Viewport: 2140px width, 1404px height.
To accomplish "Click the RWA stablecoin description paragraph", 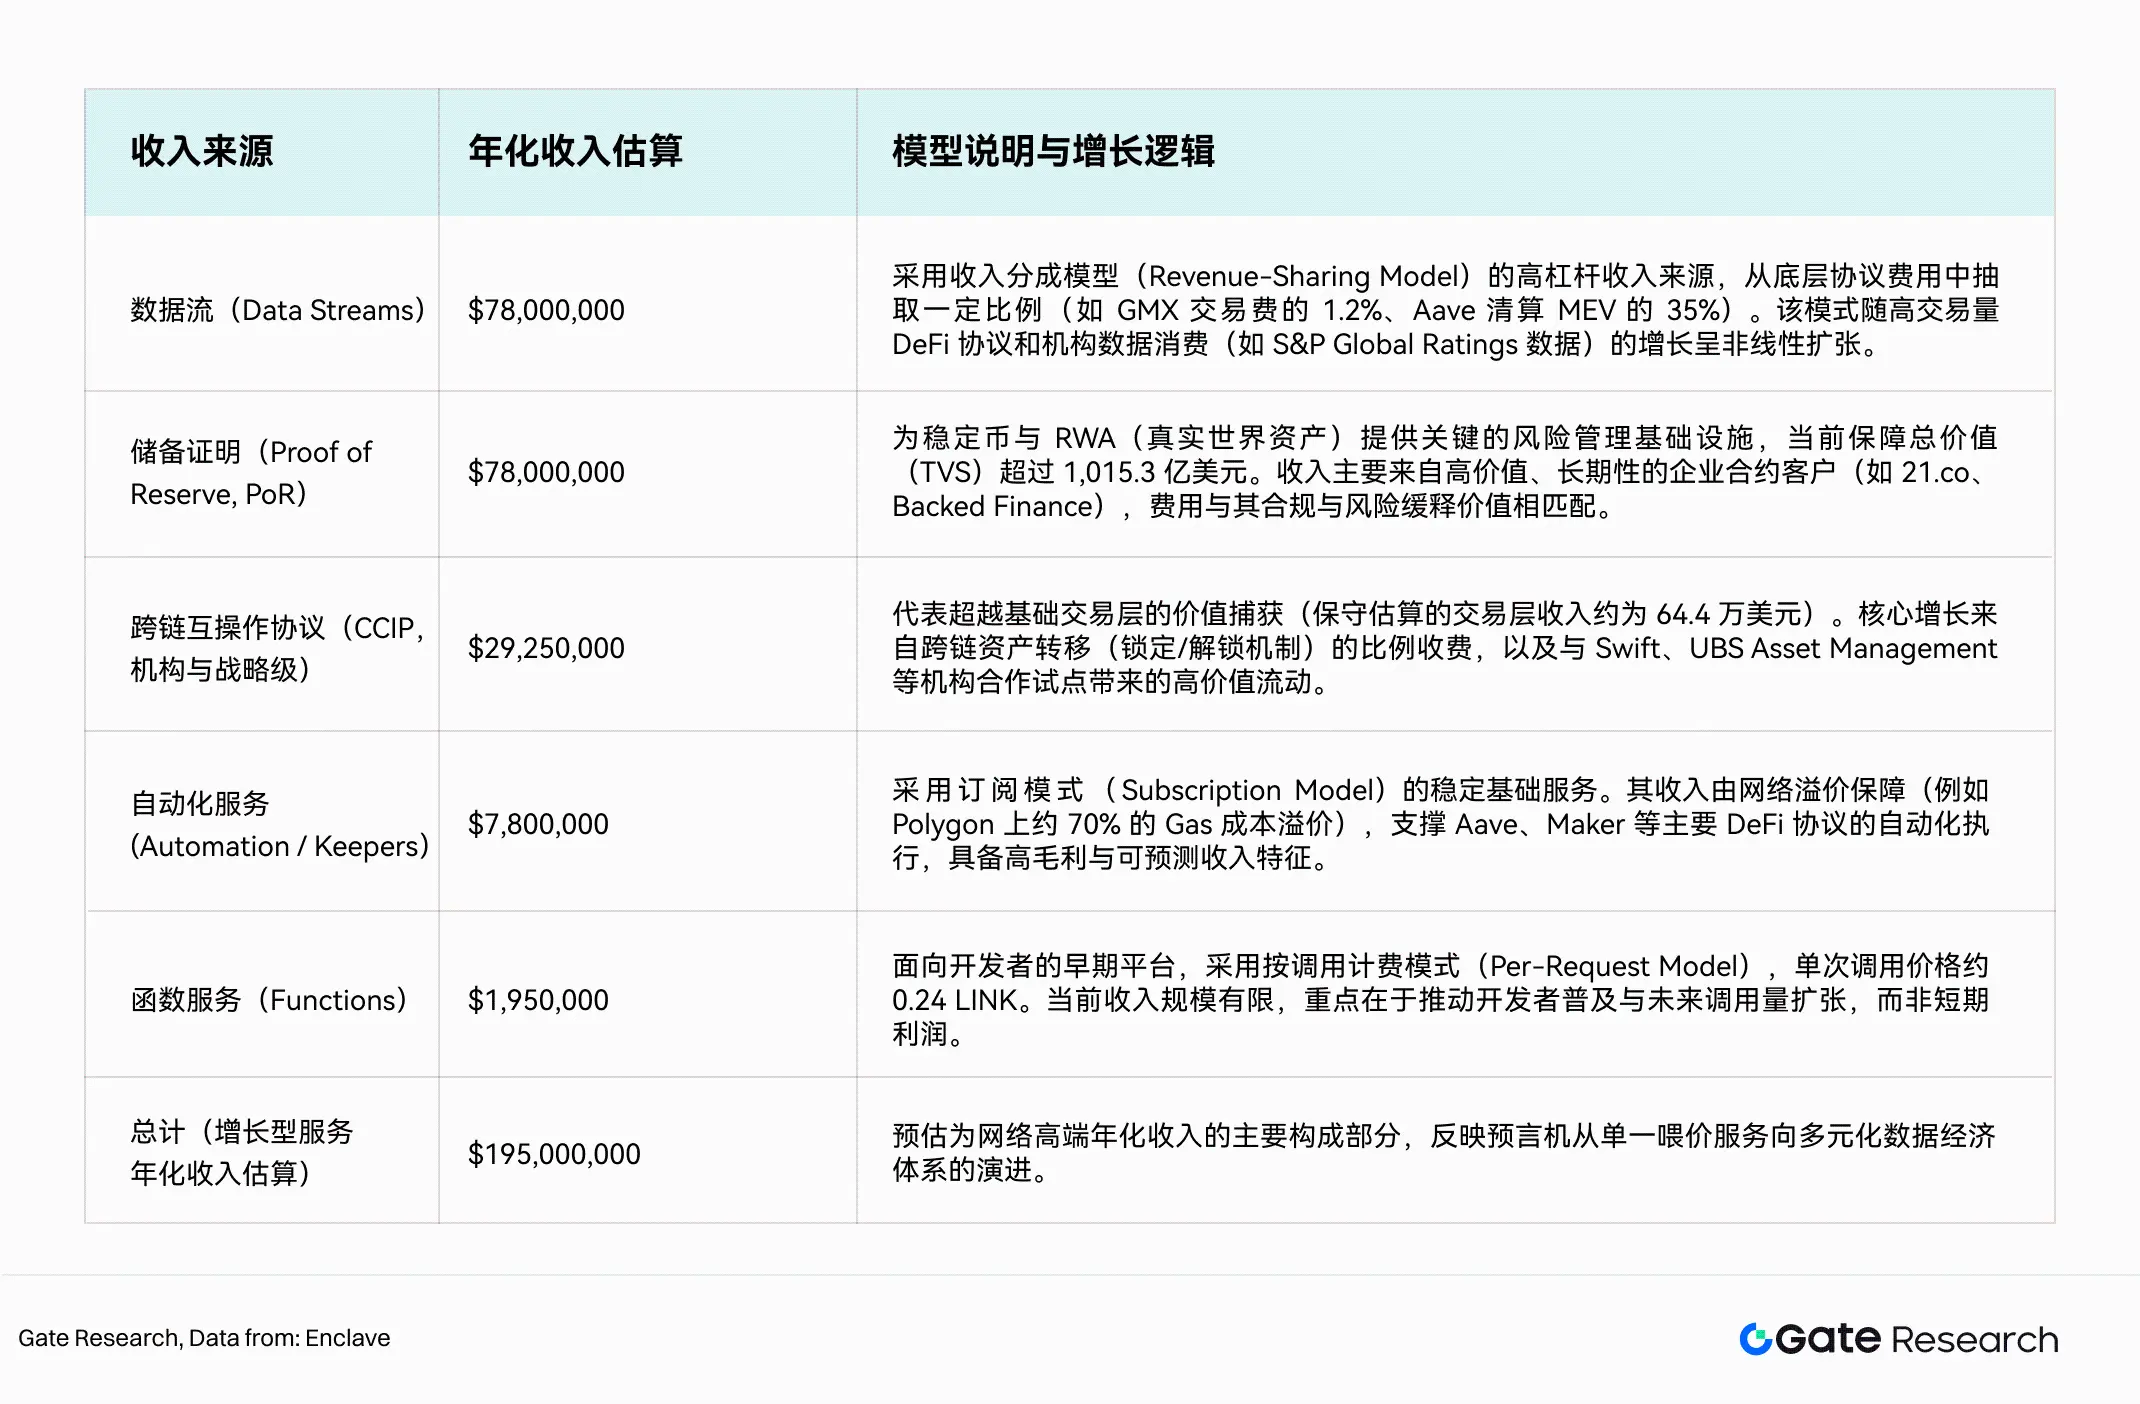I will click(1444, 472).
